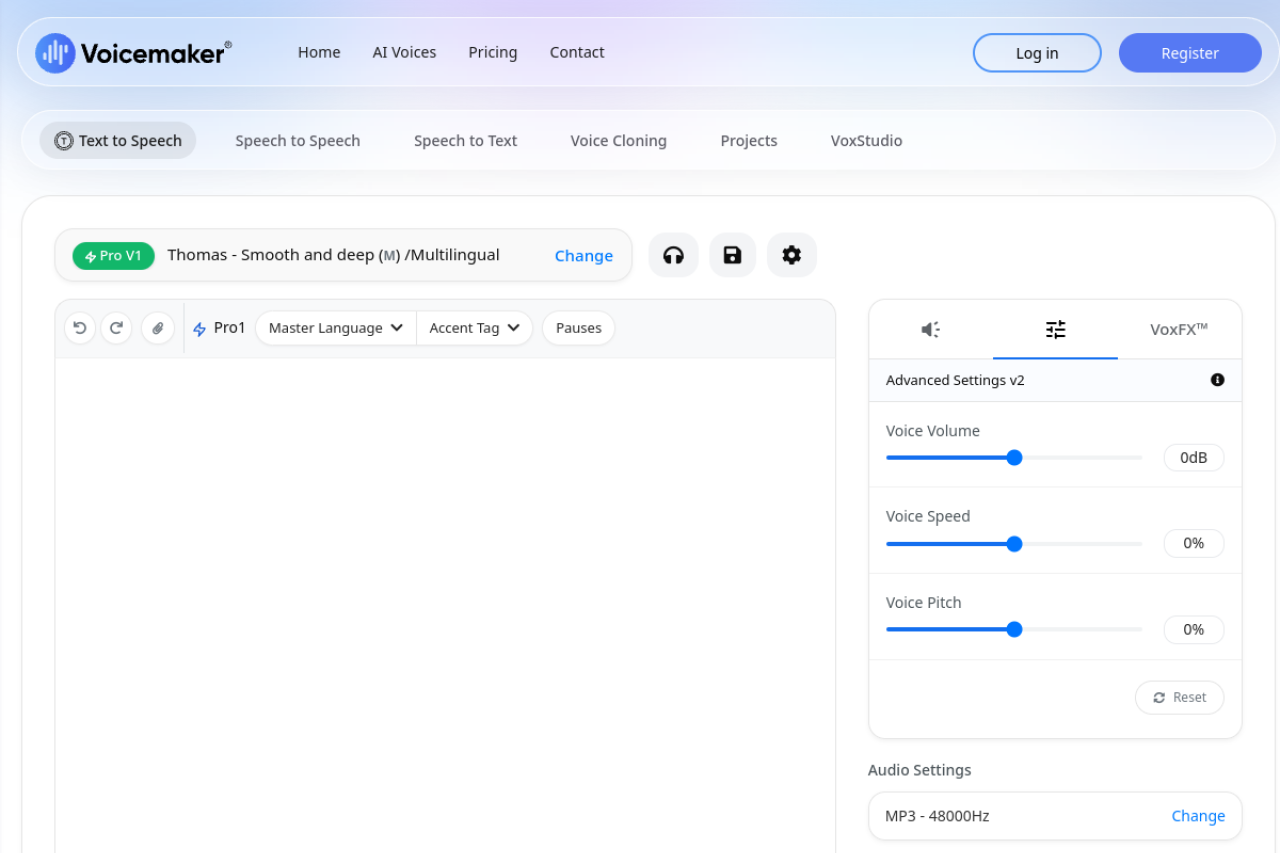
Task: Click the Pauses button
Action: pyautogui.click(x=578, y=328)
